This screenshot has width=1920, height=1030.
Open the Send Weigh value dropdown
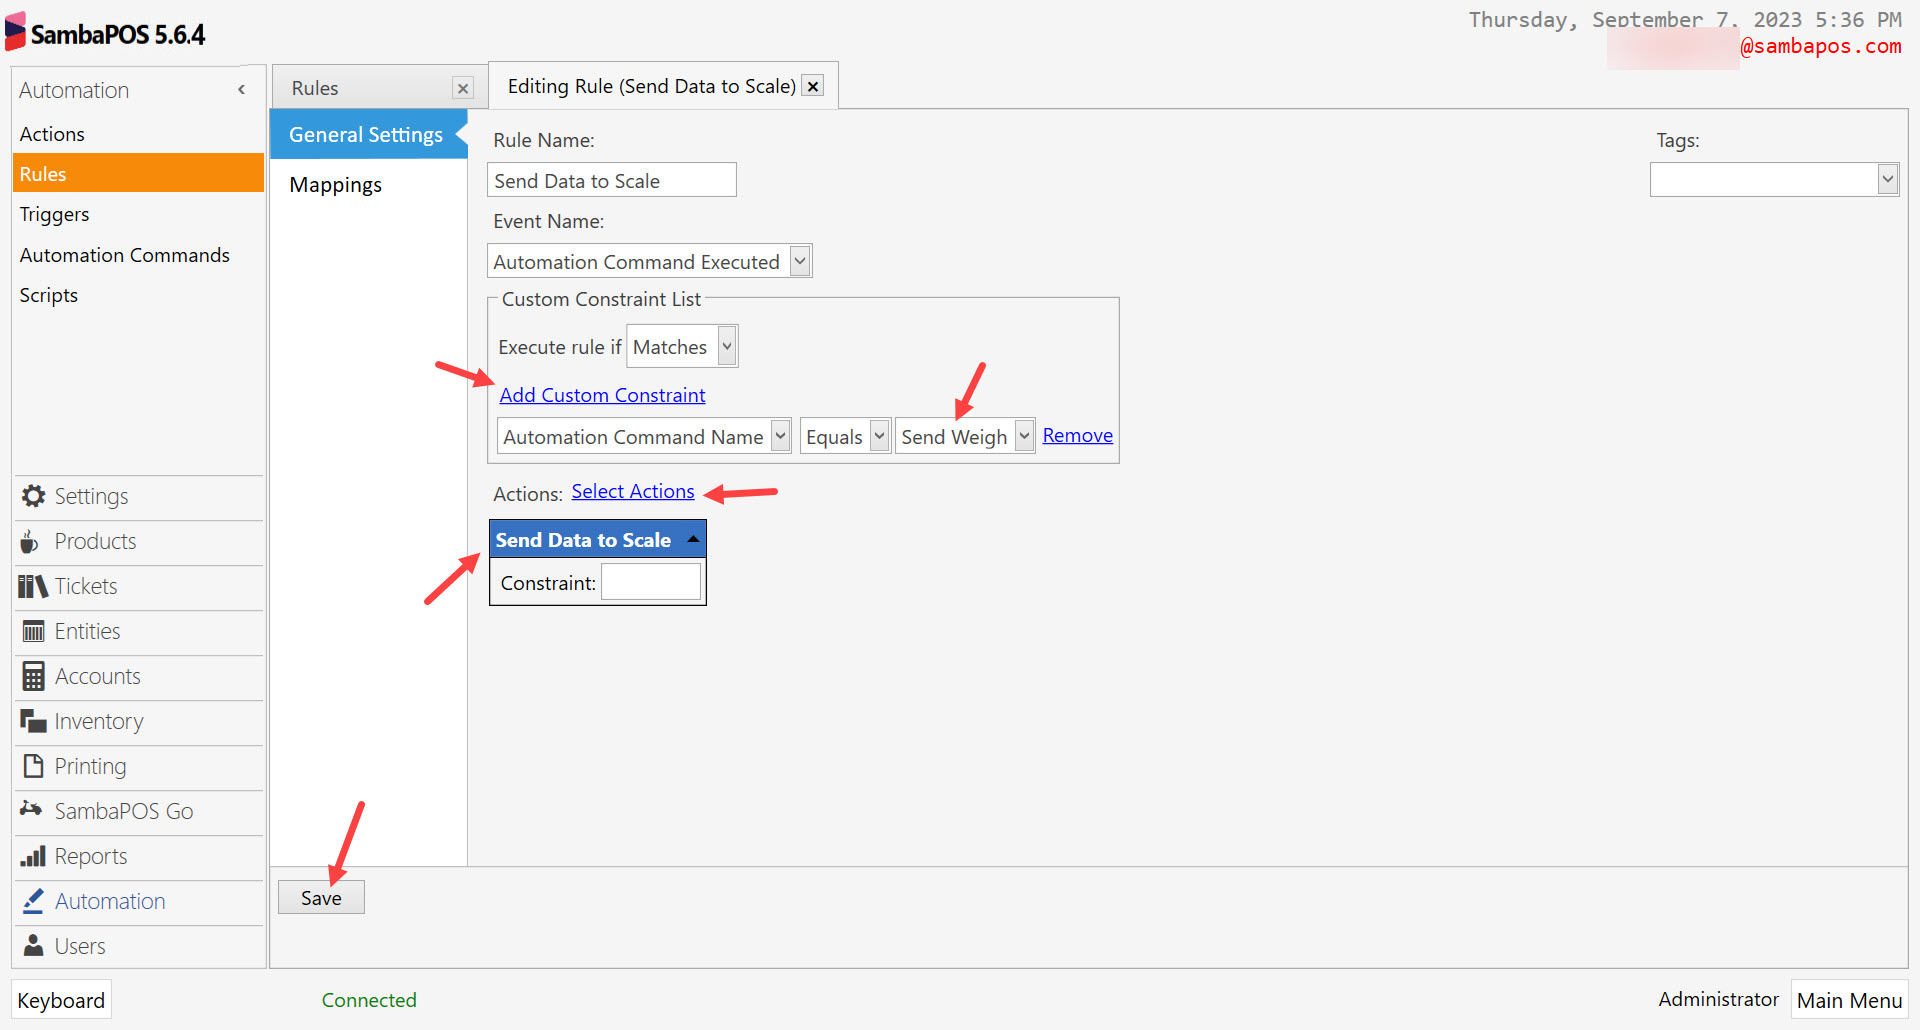pyautogui.click(x=1023, y=435)
